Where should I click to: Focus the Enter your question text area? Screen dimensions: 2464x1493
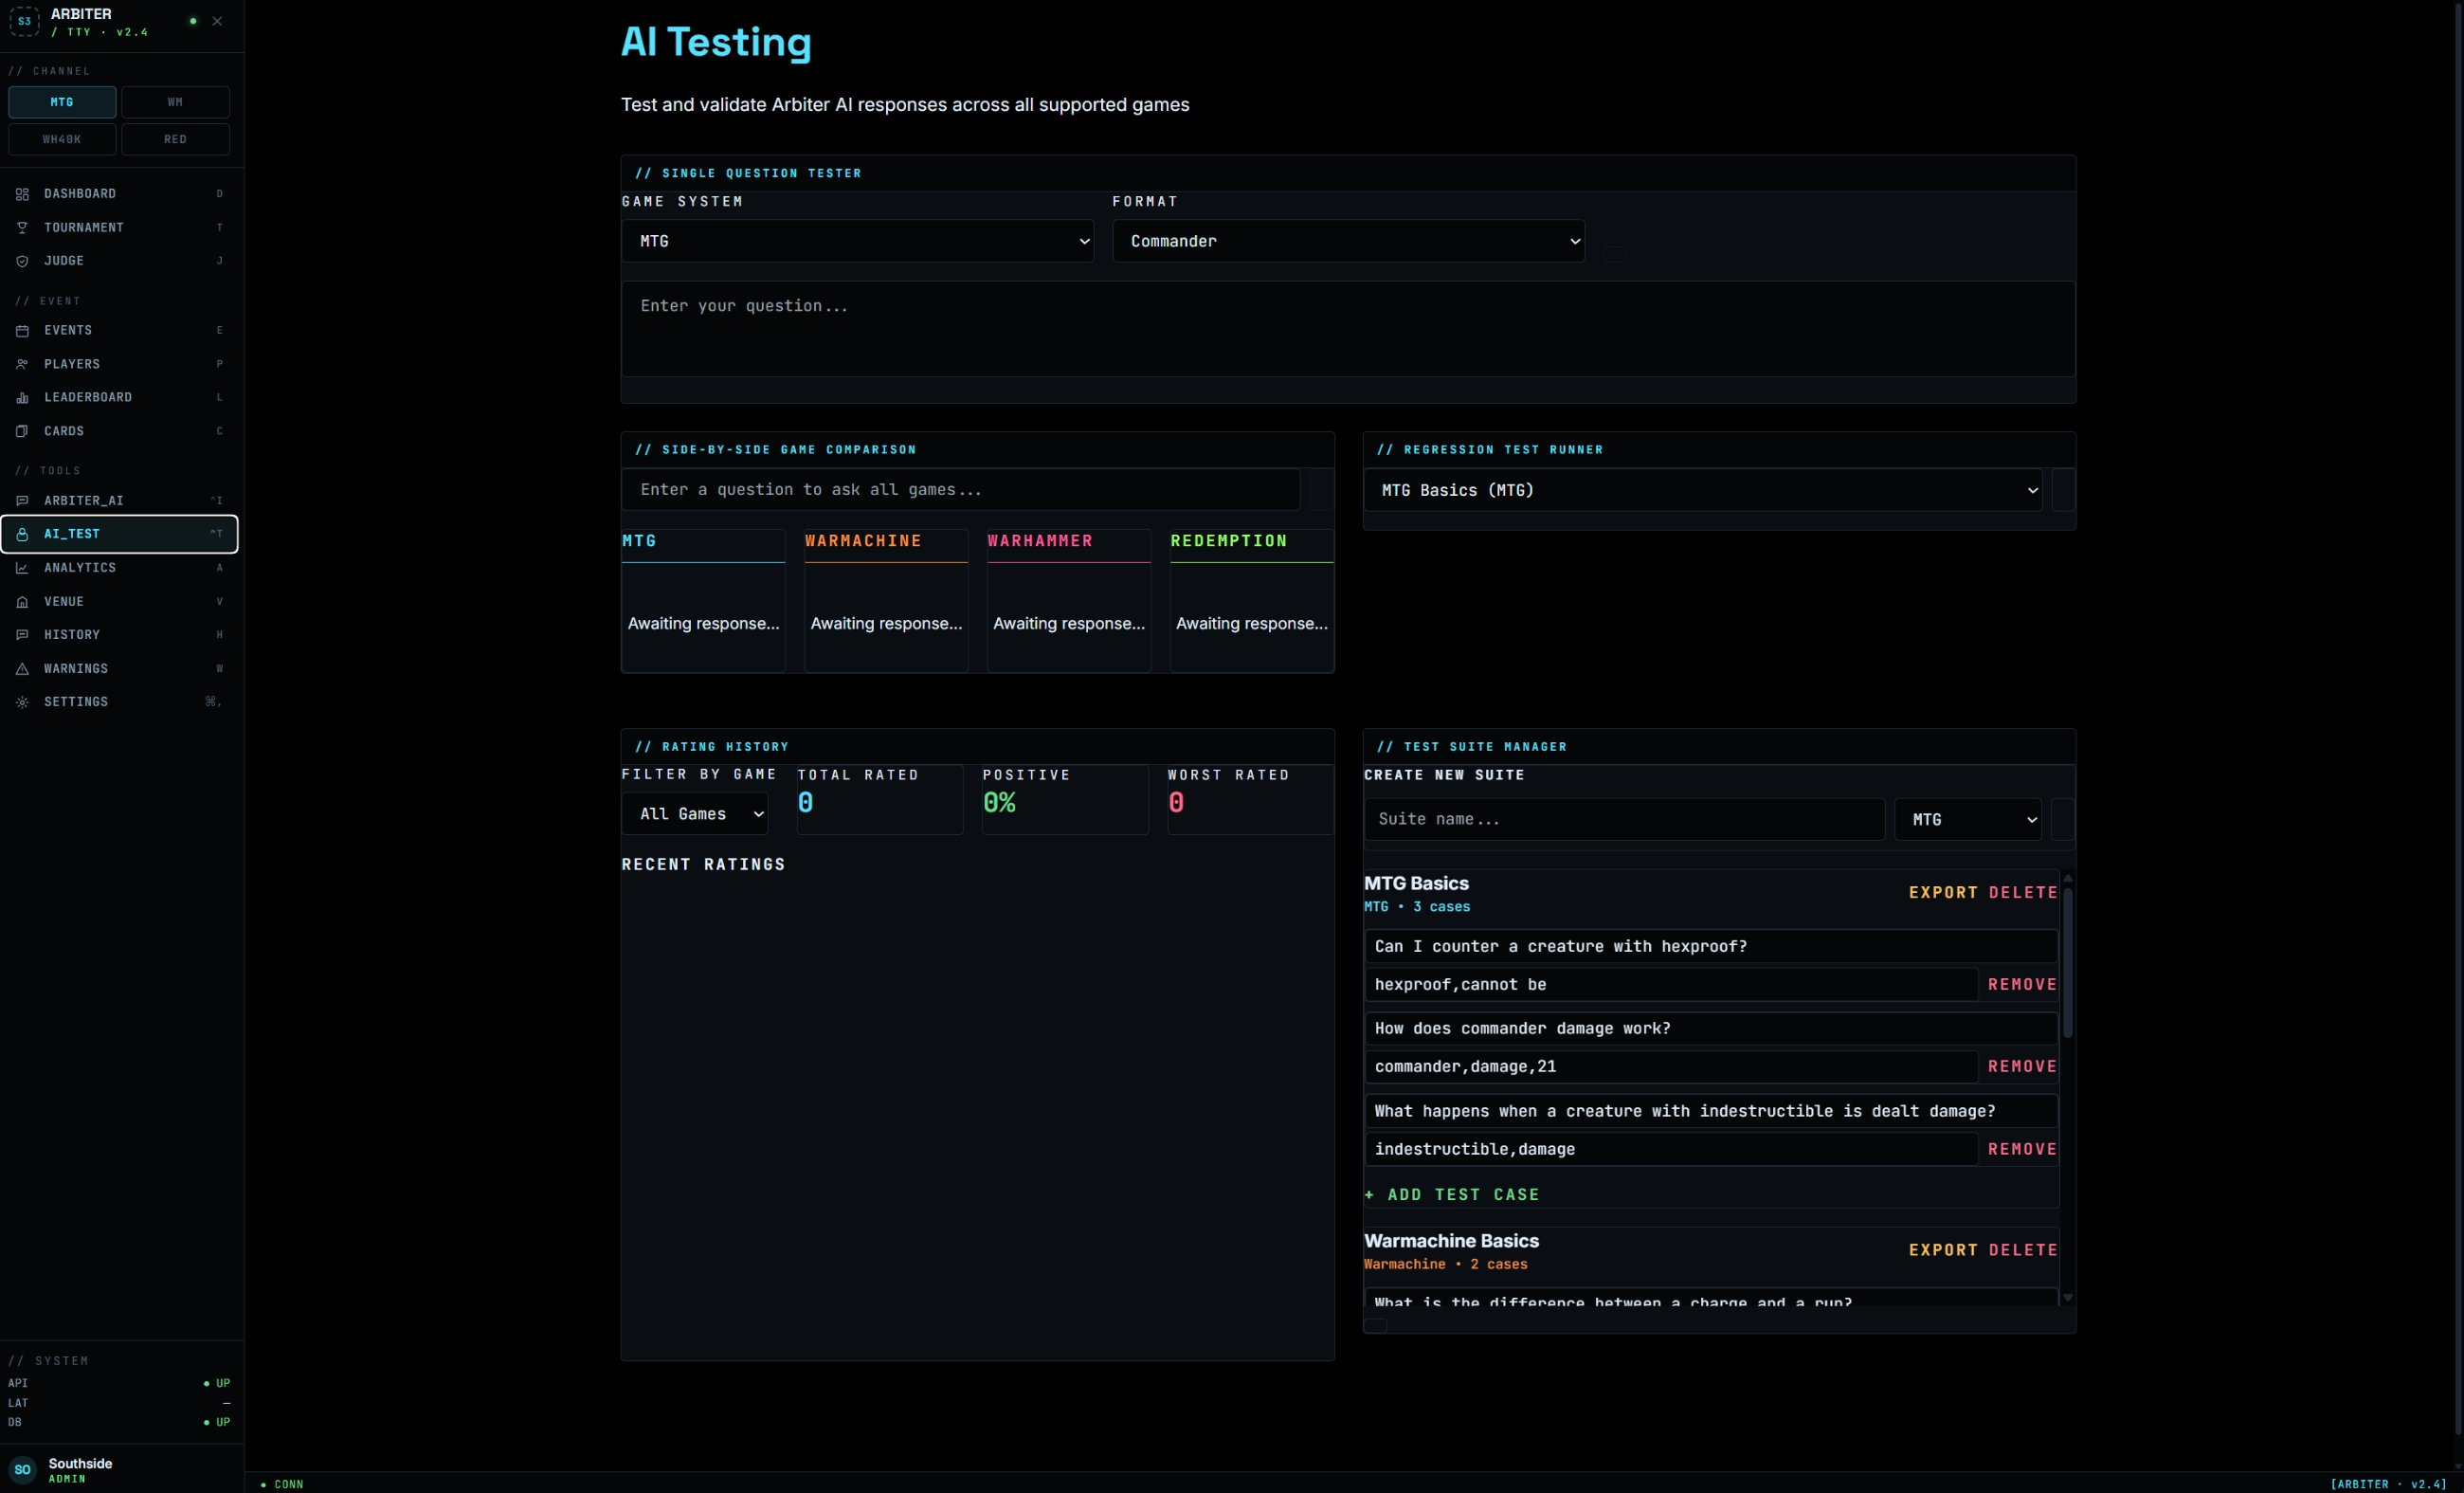click(1348, 329)
